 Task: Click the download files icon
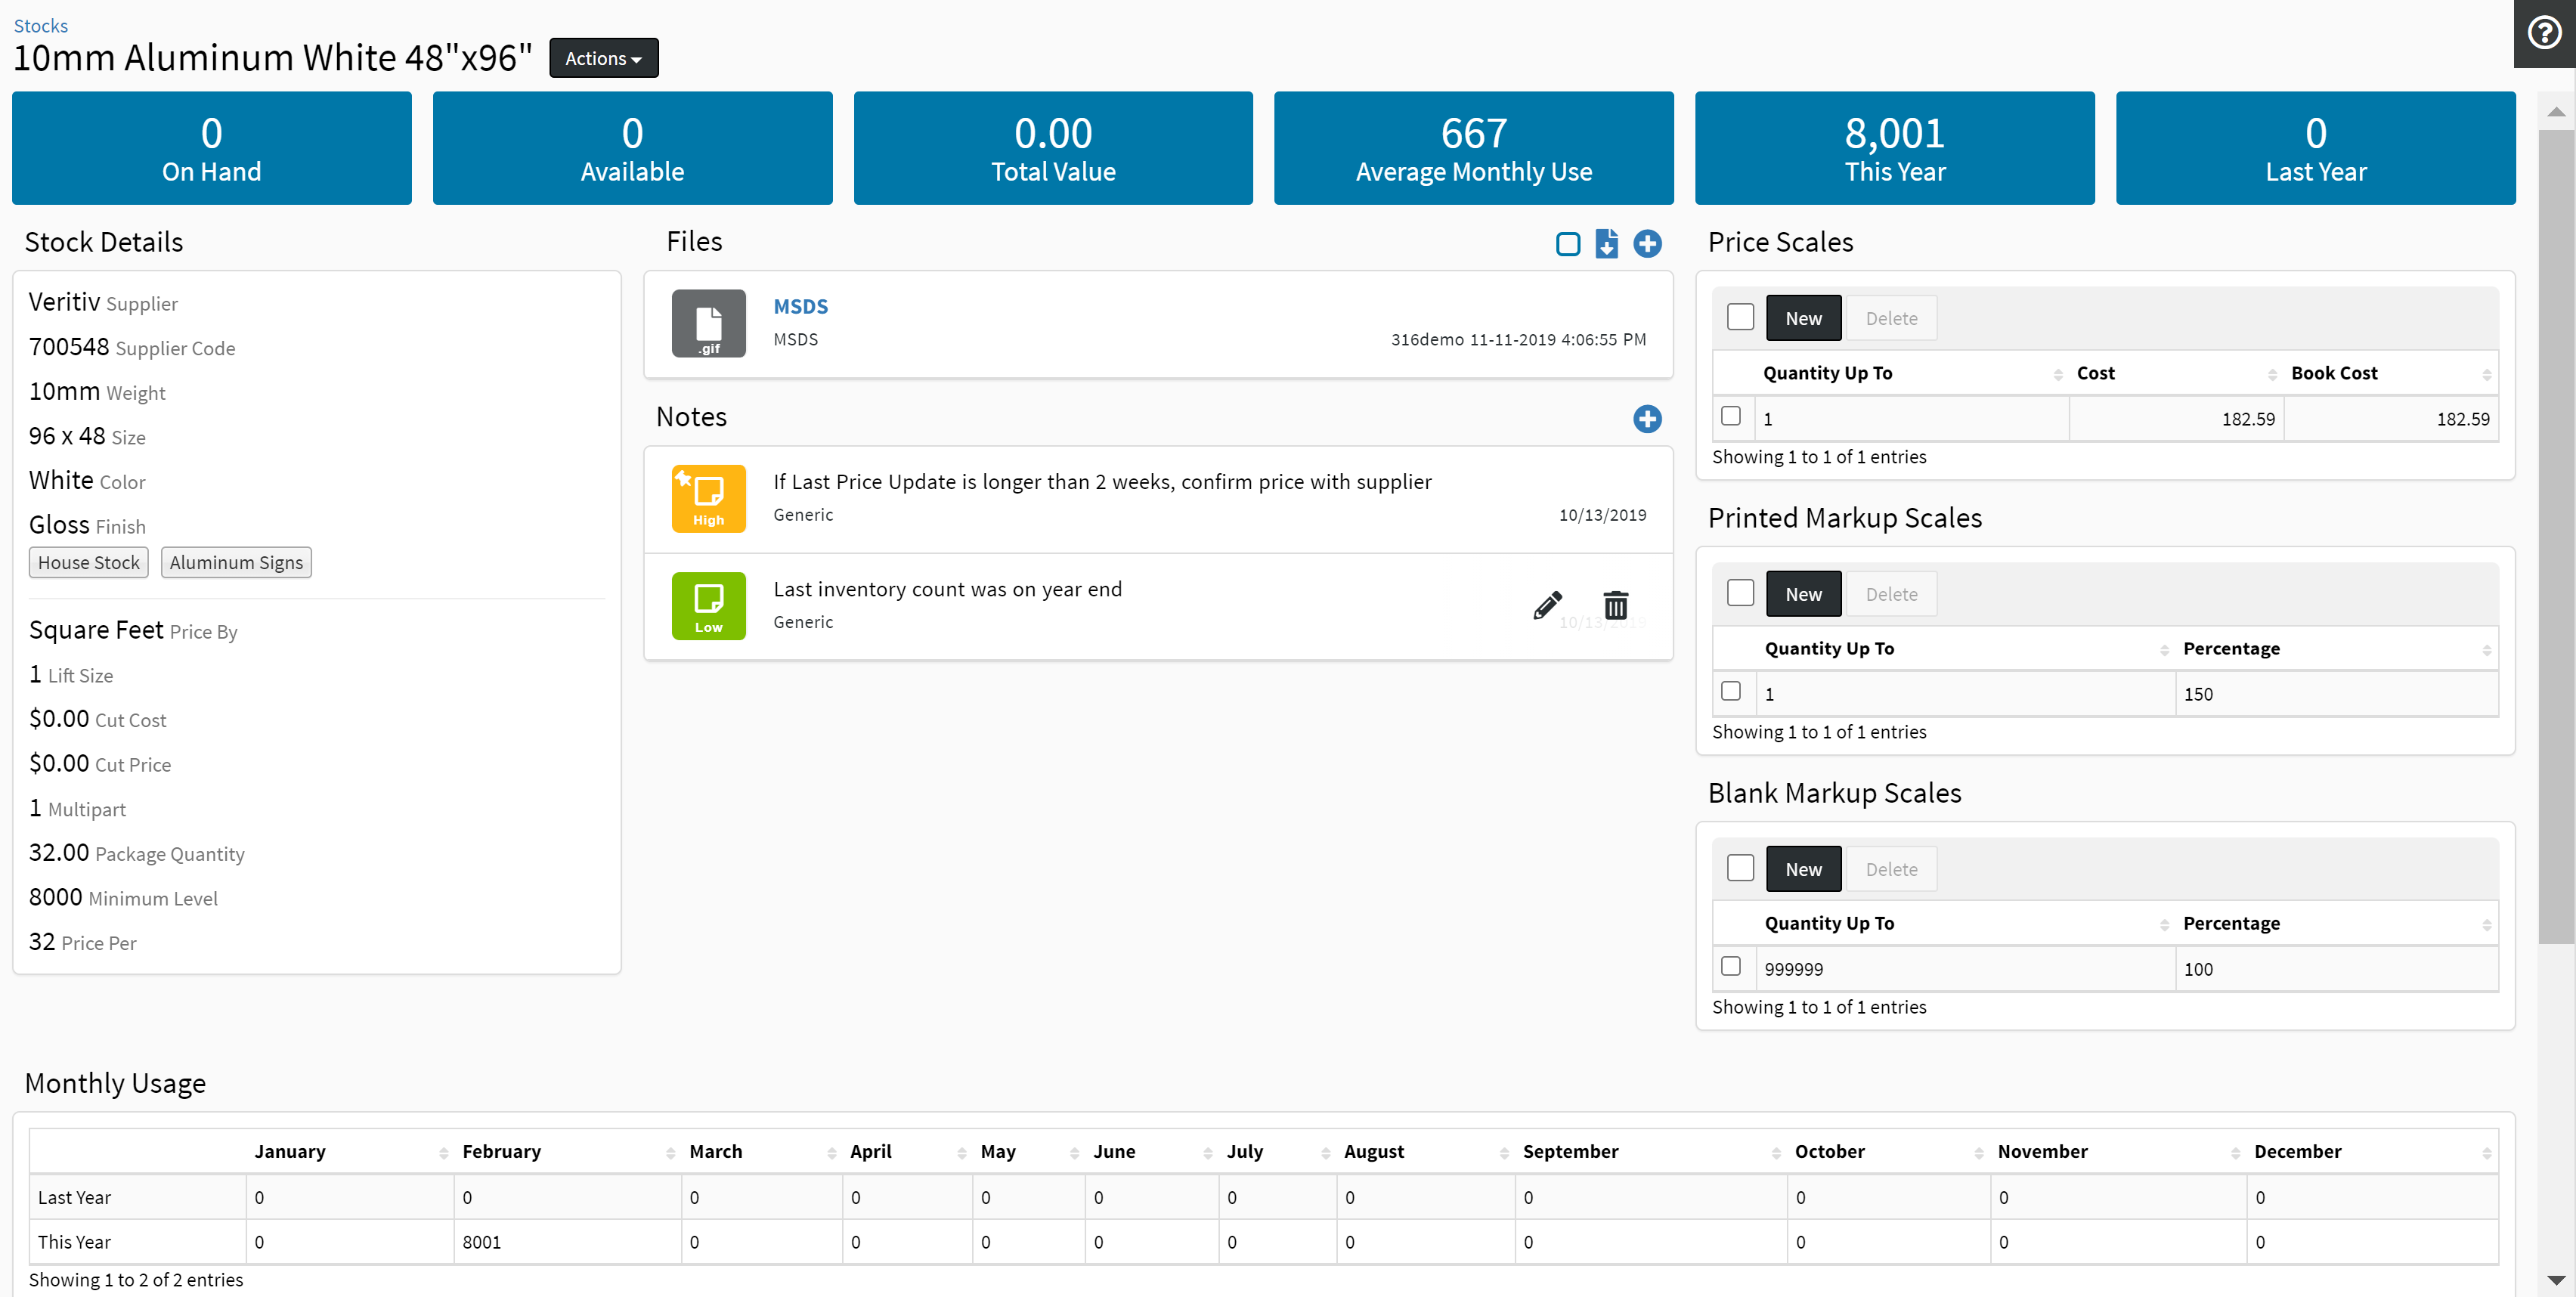tap(1606, 243)
